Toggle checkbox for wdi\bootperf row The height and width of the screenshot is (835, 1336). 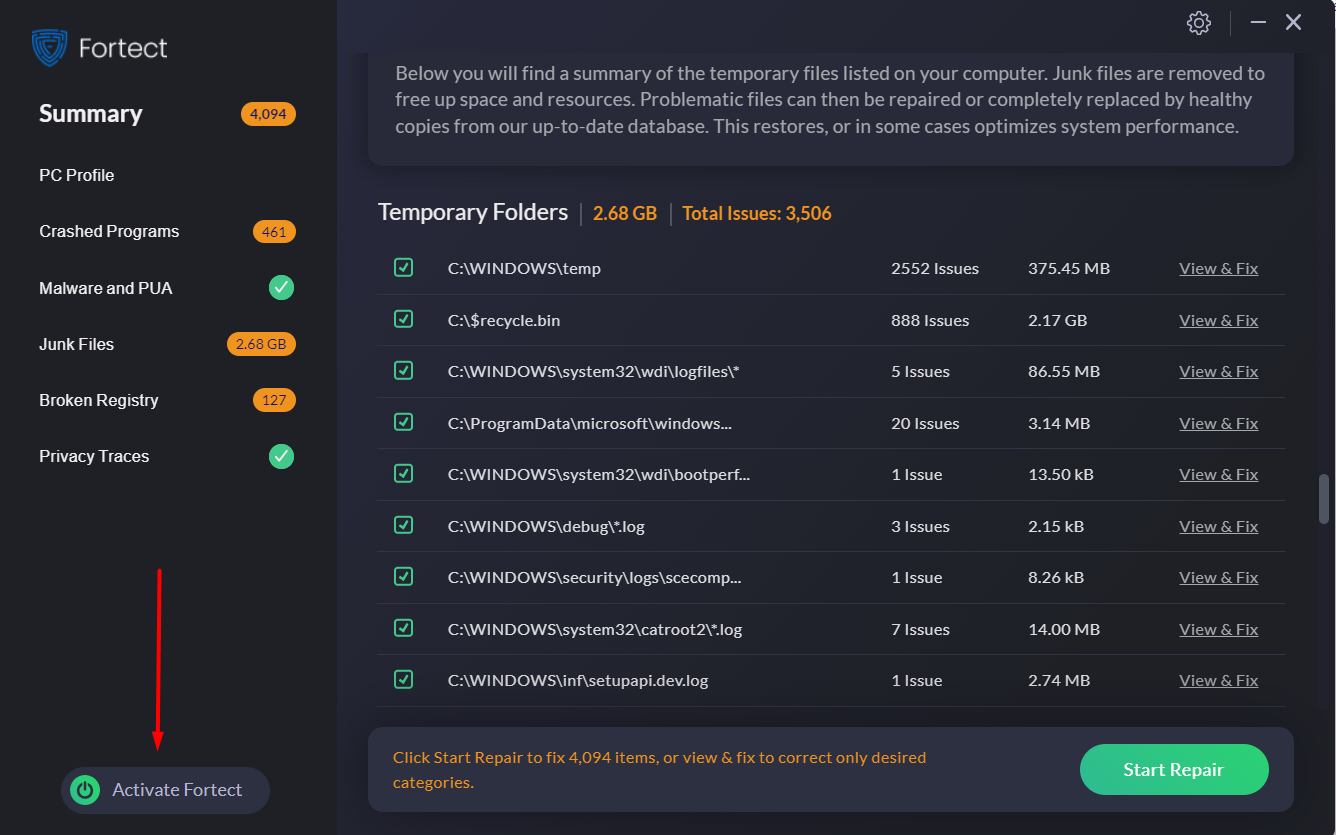(x=403, y=473)
